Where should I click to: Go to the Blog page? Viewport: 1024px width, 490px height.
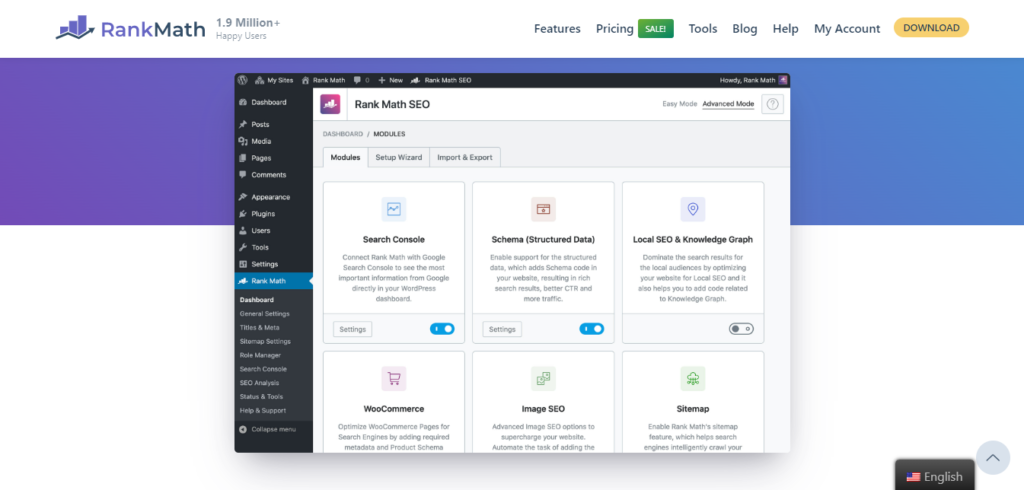(x=744, y=29)
